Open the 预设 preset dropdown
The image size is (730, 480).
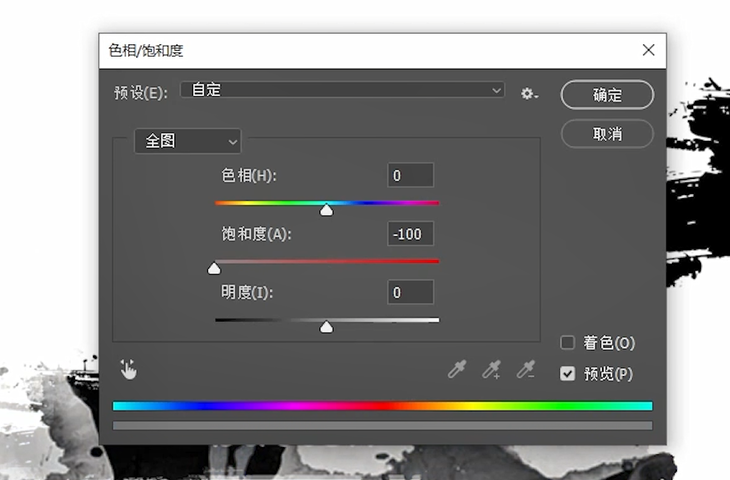click(342, 90)
